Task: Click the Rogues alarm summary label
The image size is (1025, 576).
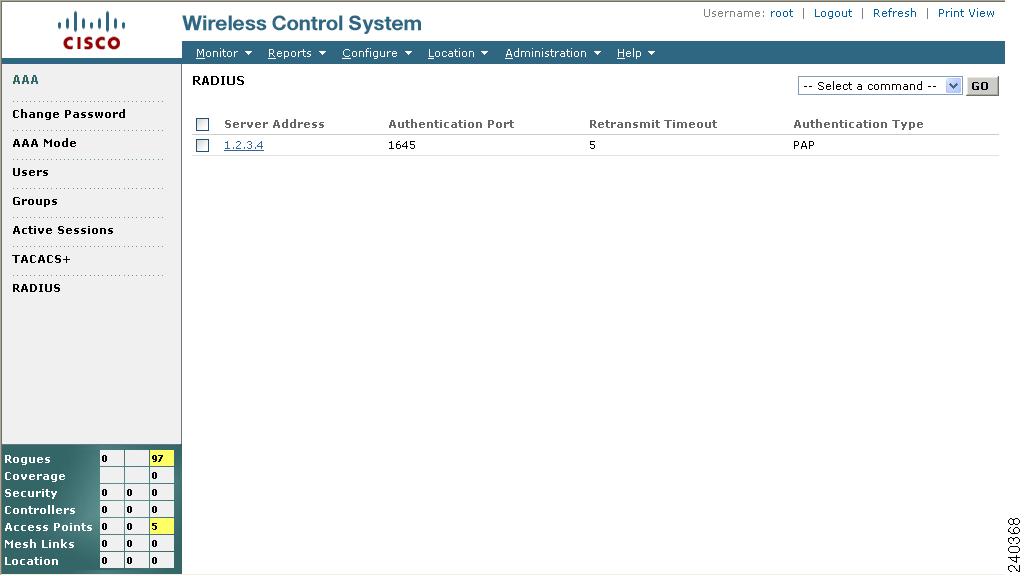Action: [27, 459]
